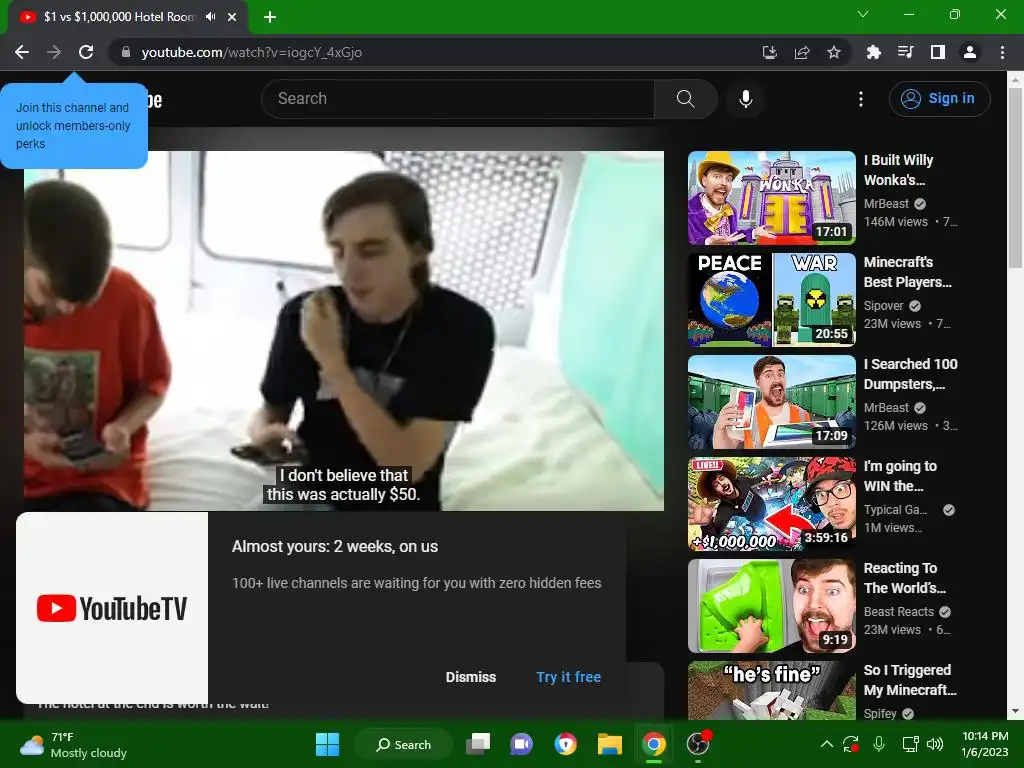Click the YouTube search input field
Viewport: 1024px width, 768px height.
[x=457, y=99]
